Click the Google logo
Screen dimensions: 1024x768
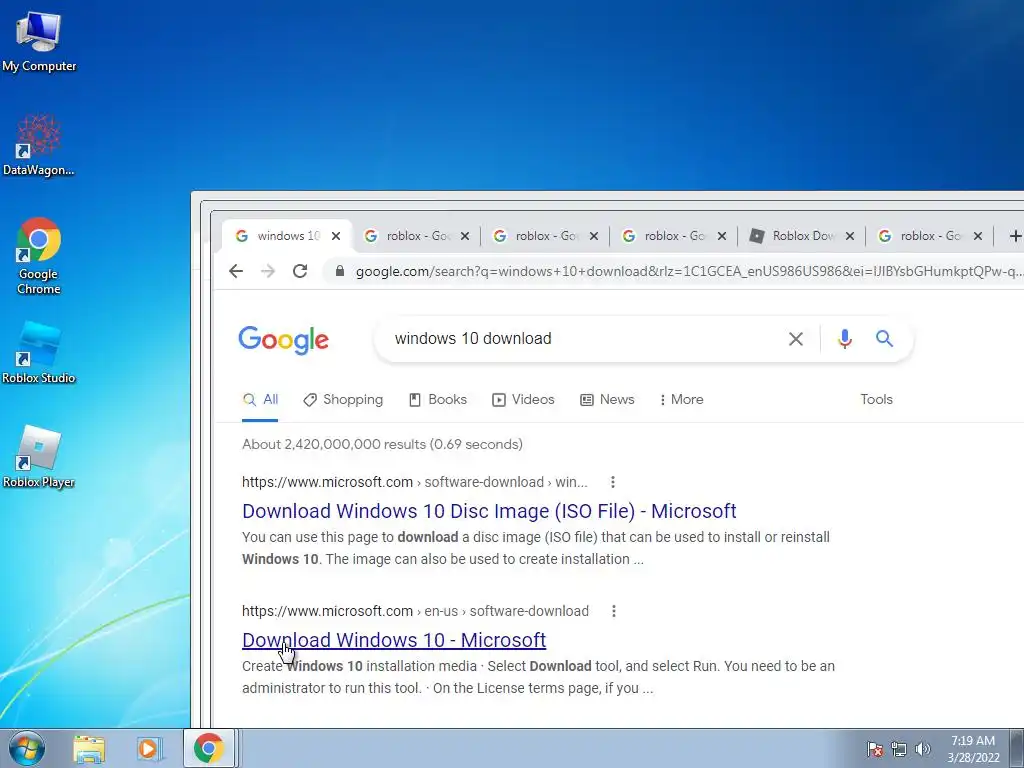tap(283, 340)
